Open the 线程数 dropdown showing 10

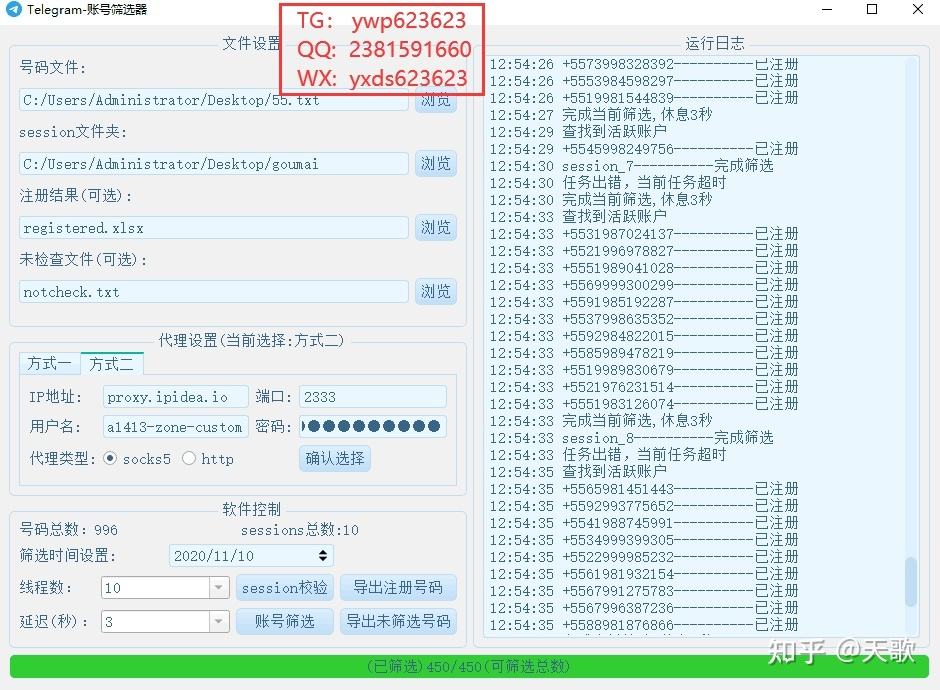219,587
